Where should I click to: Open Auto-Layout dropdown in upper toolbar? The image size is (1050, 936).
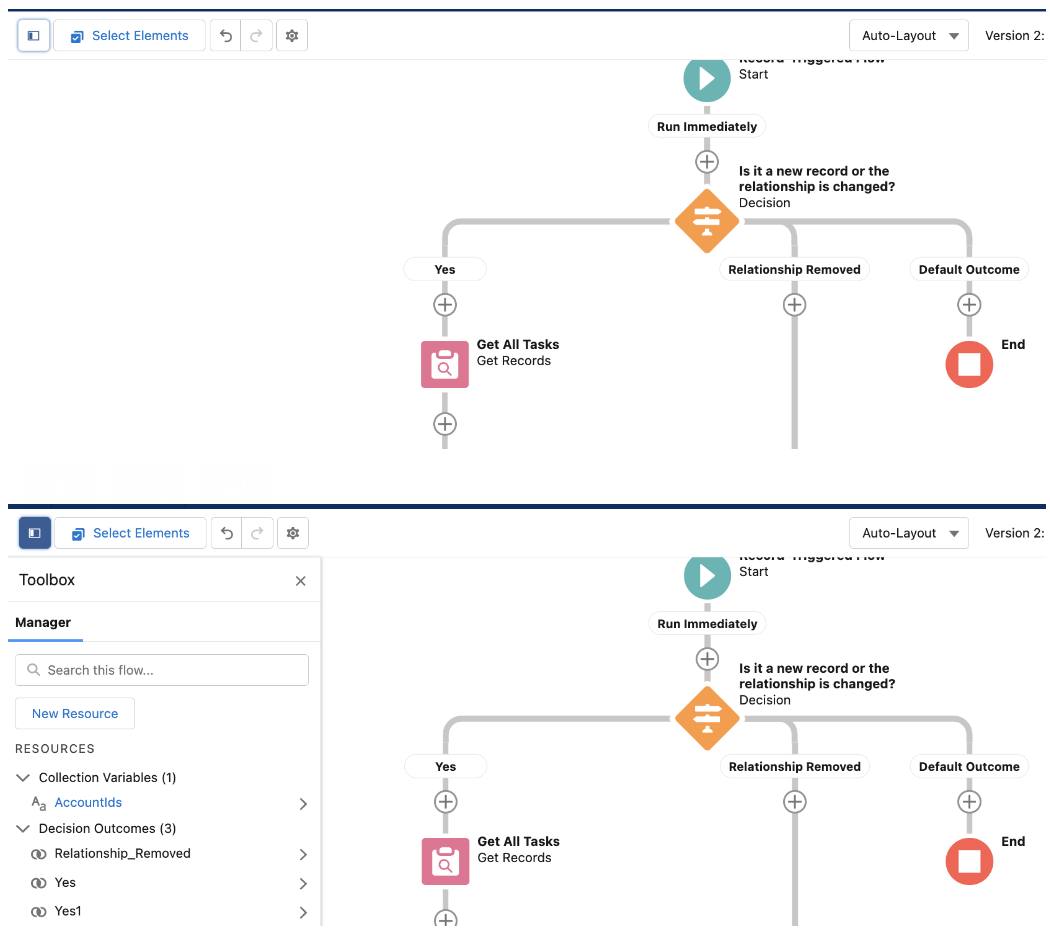coord(909,35)
